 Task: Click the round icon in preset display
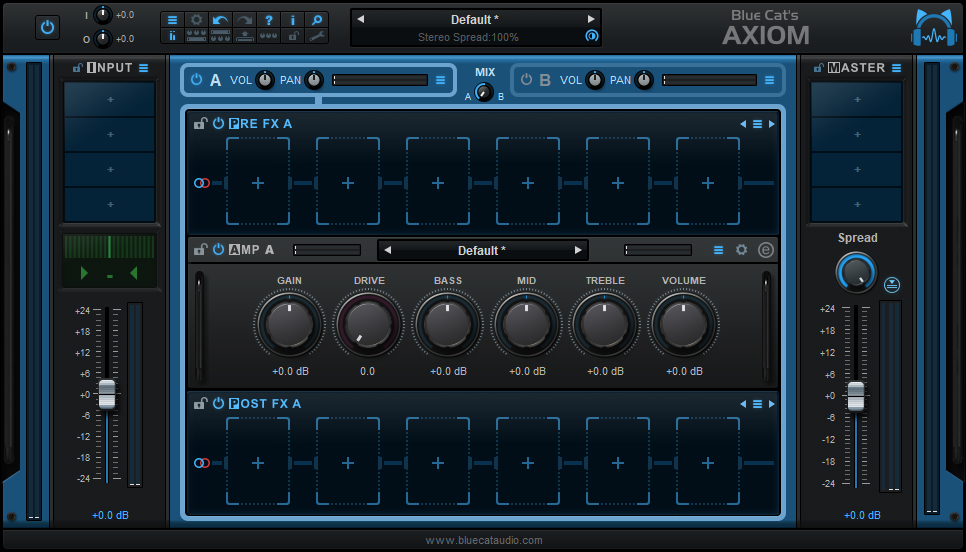591,36
